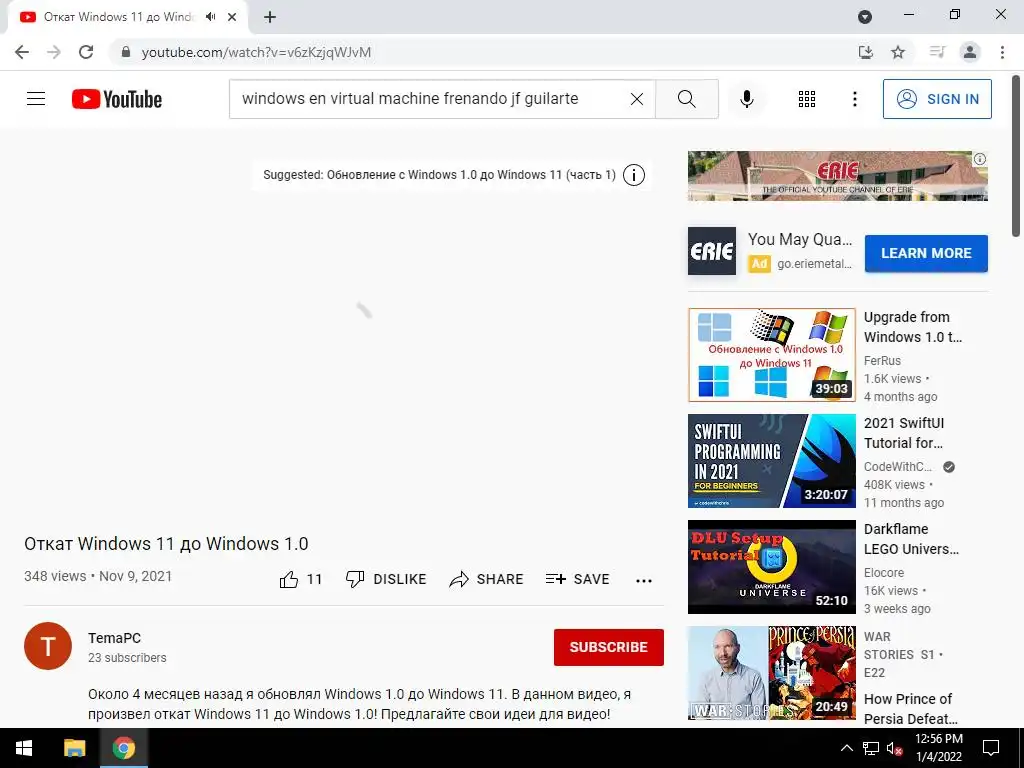Show hidden tray icons chevron
This screenshot has width=1024, height=768.
click(x=846, y=748)
